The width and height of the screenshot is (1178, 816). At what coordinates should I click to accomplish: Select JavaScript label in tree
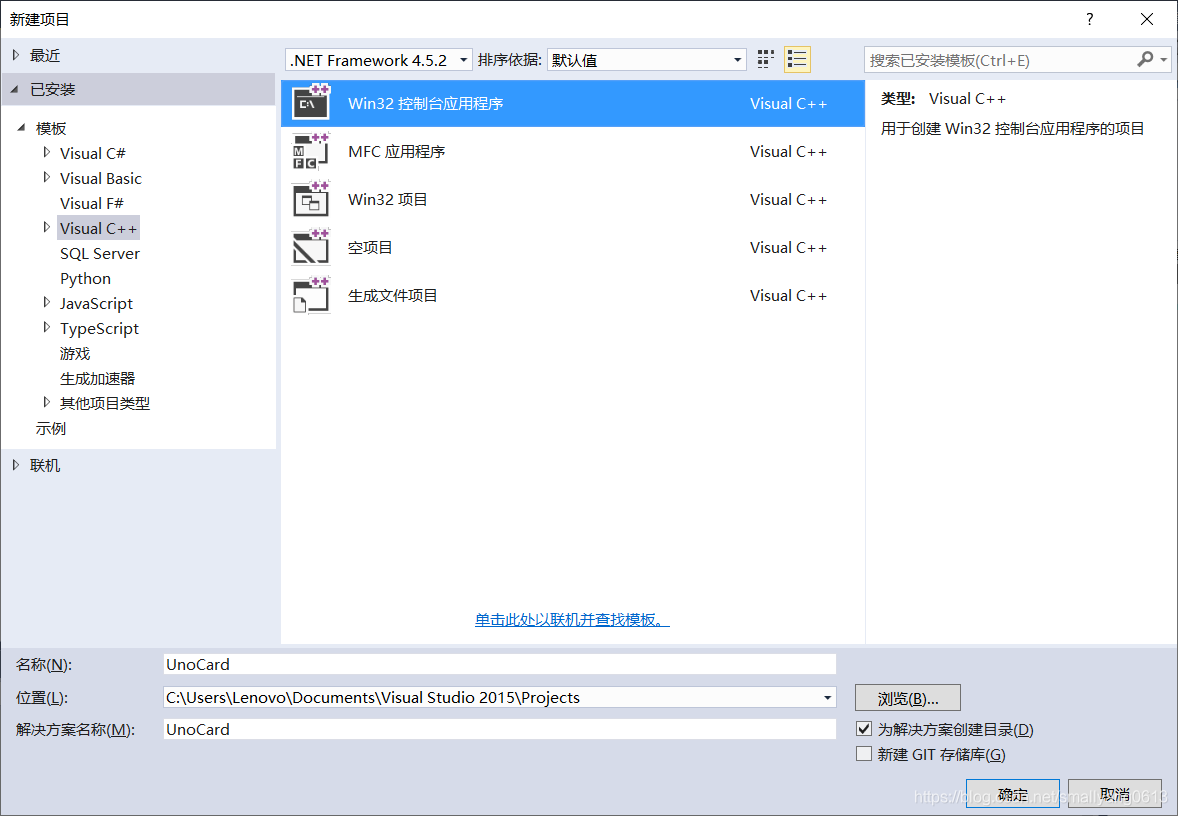point(96,304)
